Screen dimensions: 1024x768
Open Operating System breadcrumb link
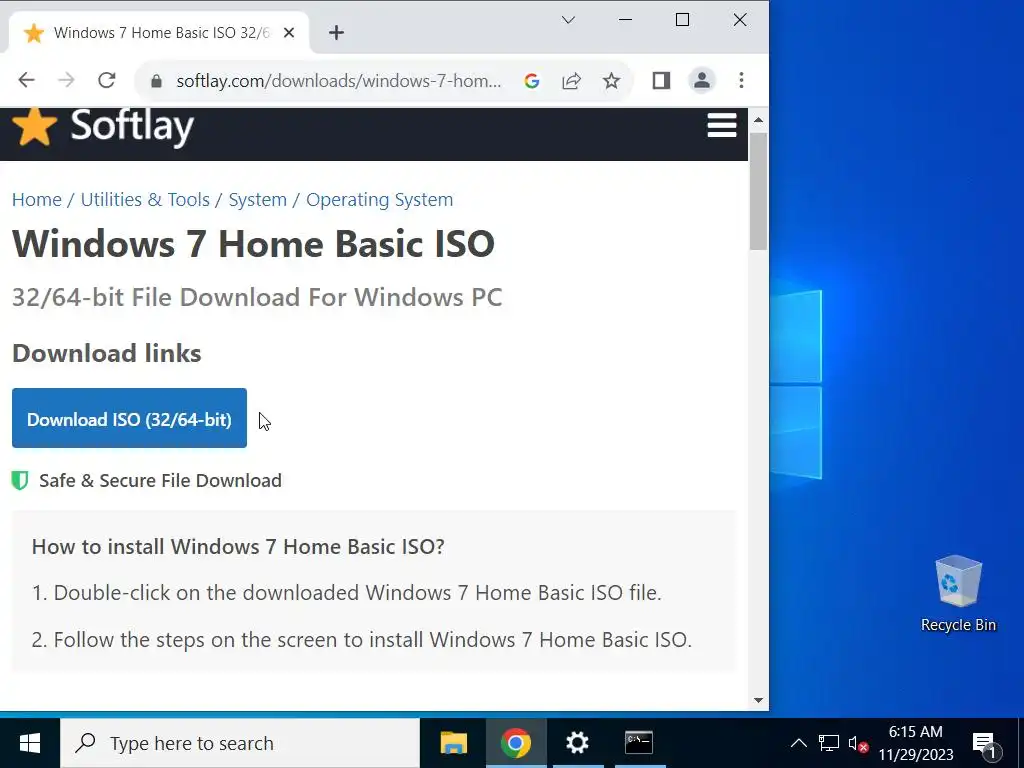(379, 199)
